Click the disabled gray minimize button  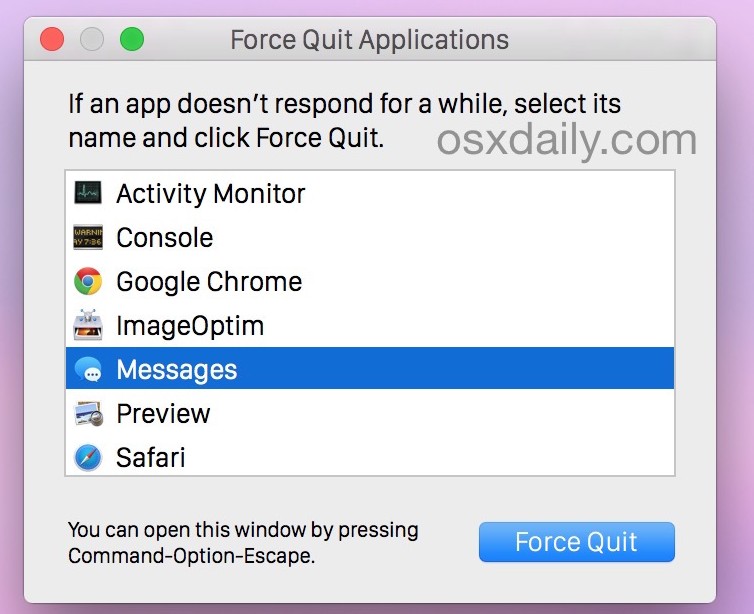point(92,40)
